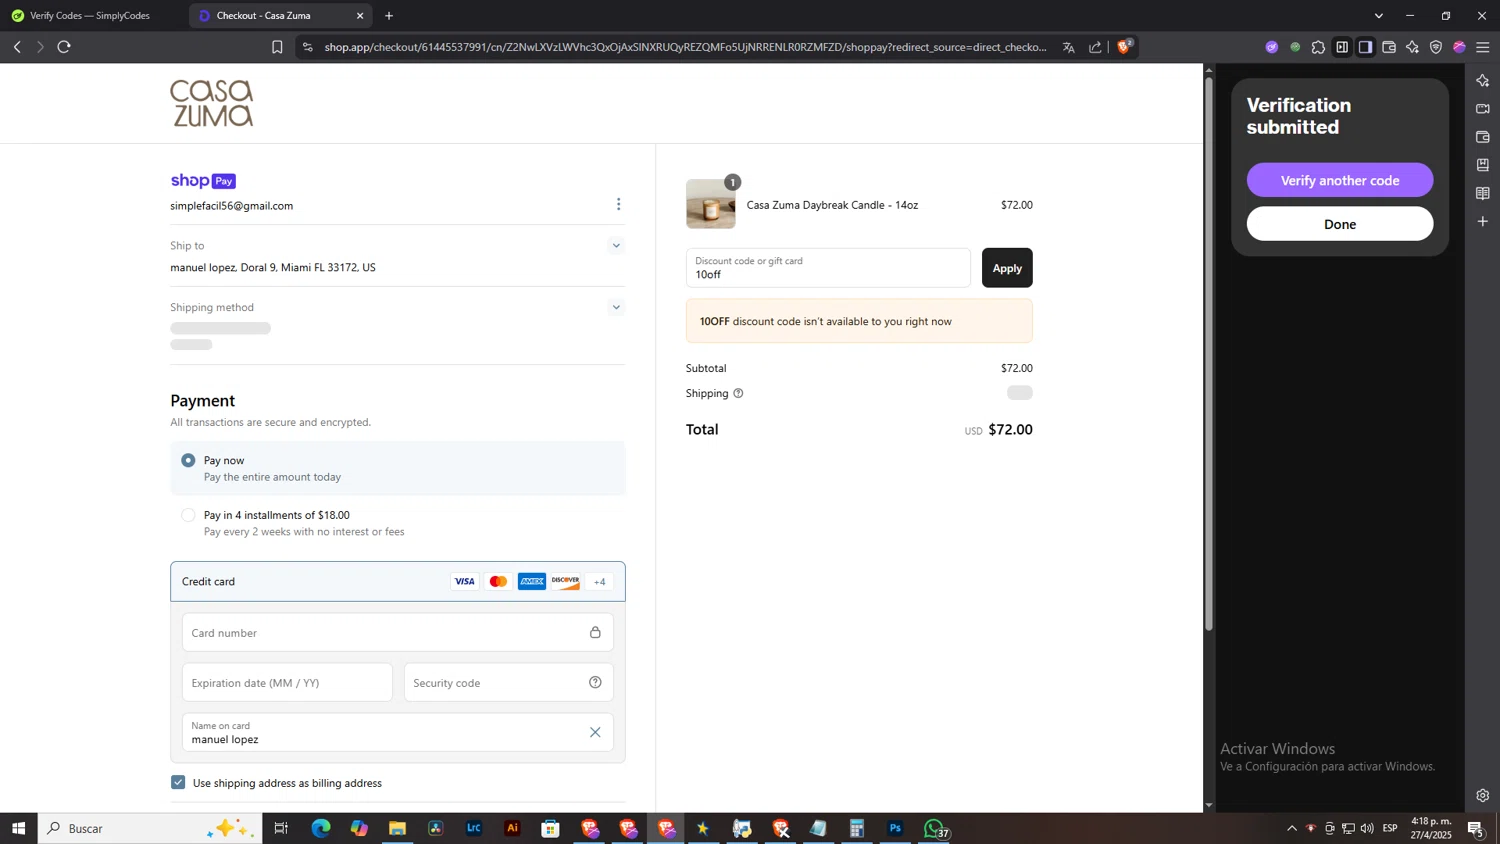Click the volume icon in system tray
The width and height of the screenshot is (1500, 844).
[x=1367, y=828]
